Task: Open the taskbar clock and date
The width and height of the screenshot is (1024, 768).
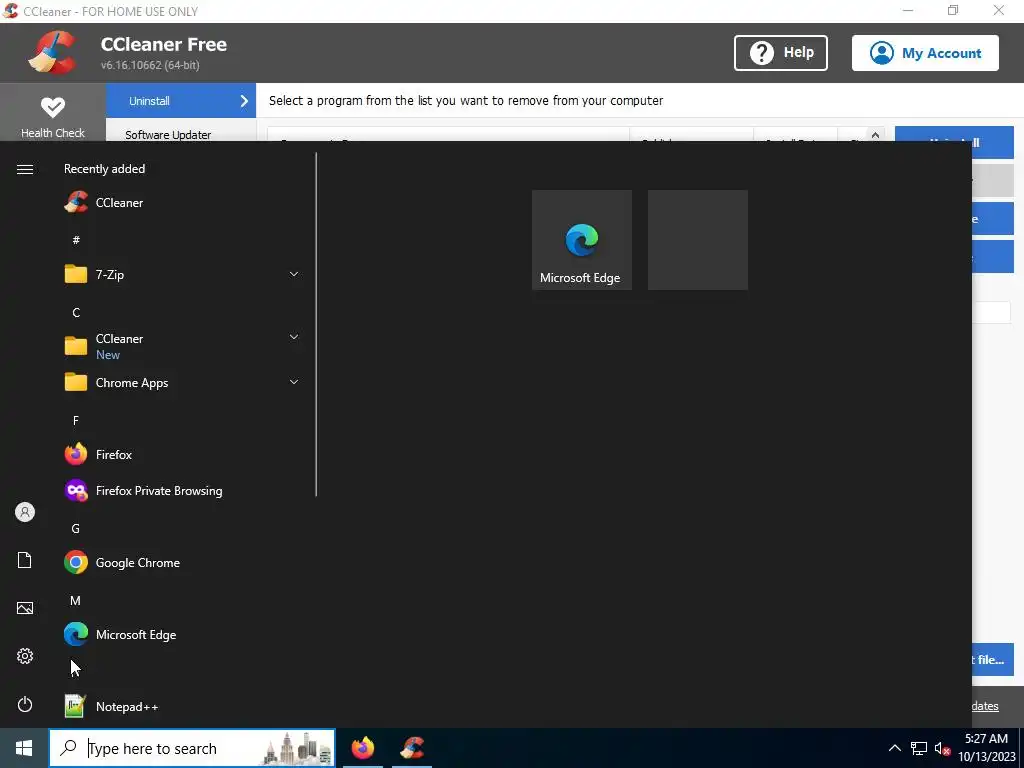Action: point(987,748)
